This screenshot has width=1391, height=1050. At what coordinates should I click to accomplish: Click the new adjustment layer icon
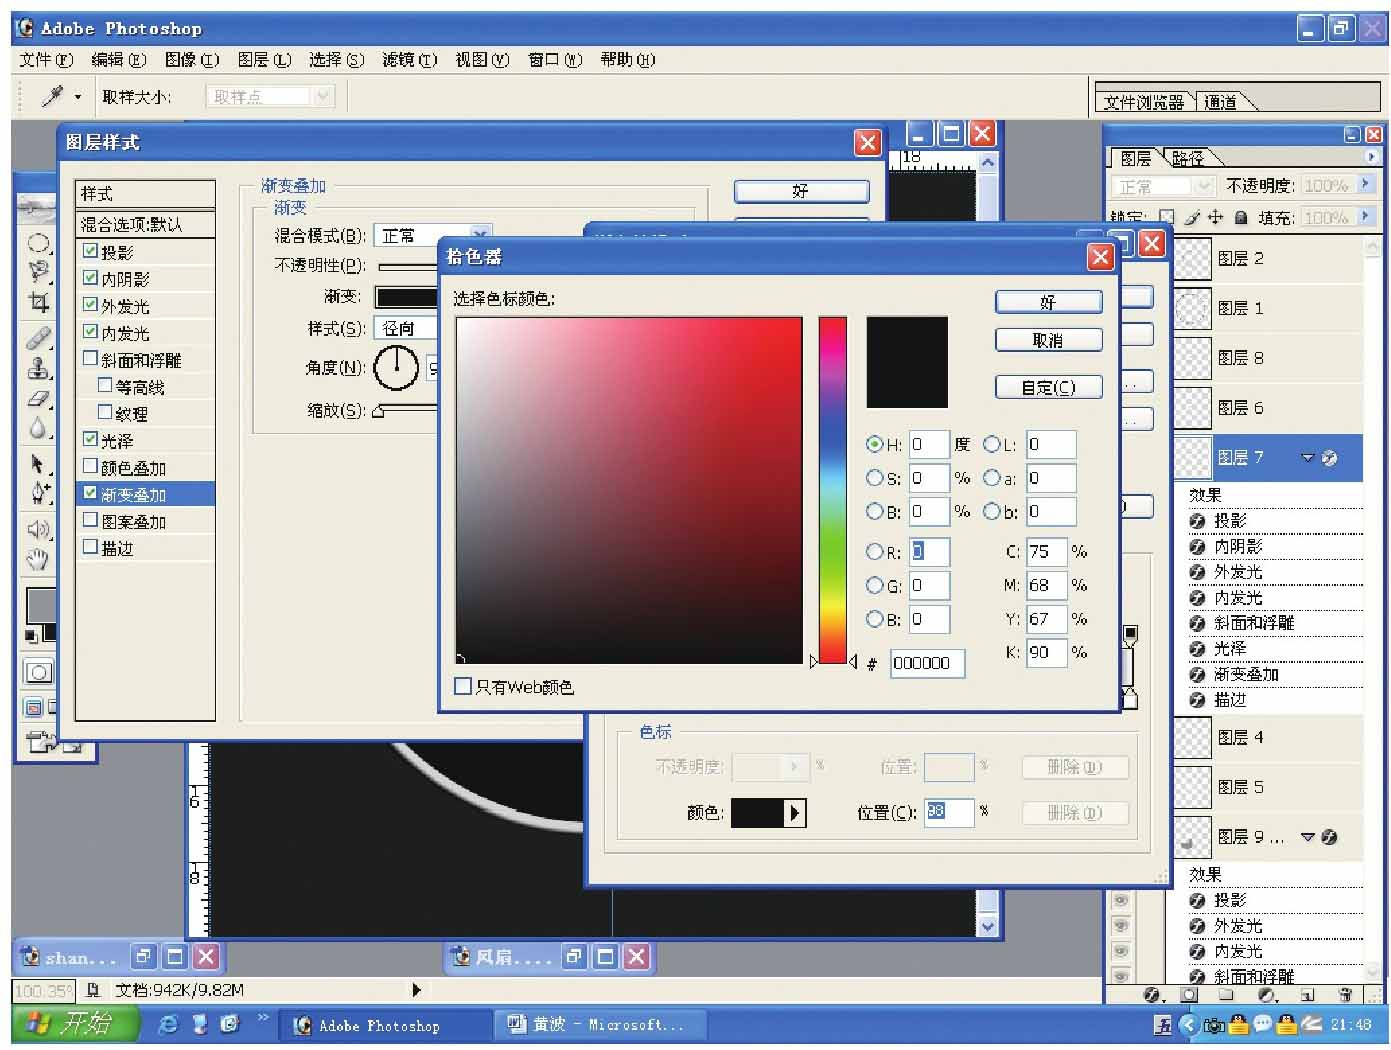pos(1267,995)
